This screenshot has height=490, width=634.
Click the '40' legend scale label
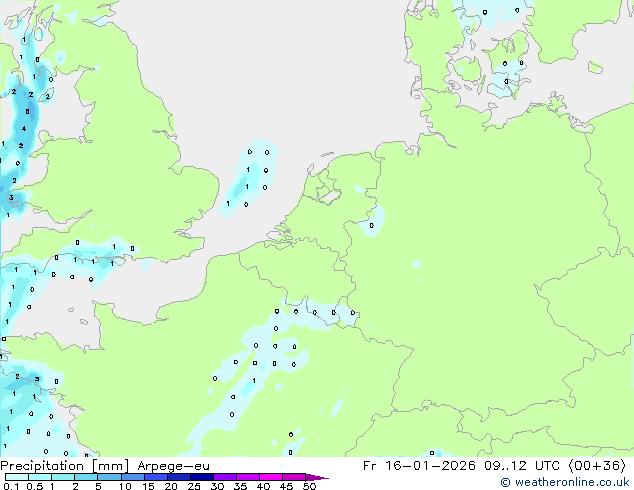pos(263,486)
